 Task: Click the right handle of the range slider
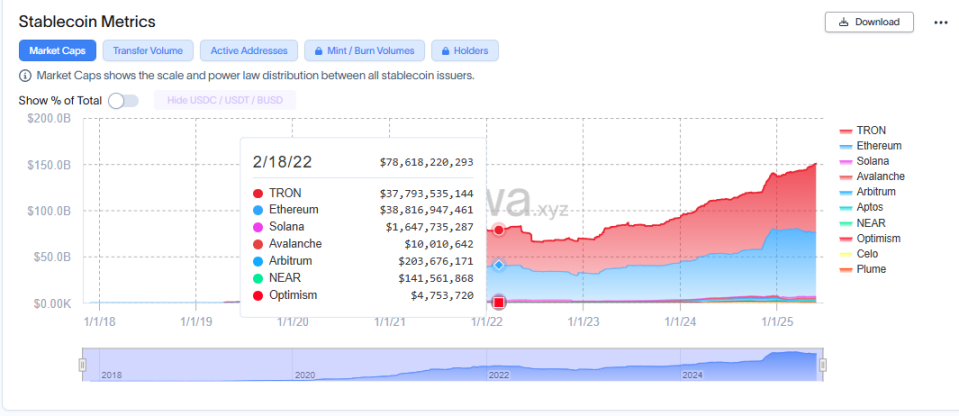822,366
